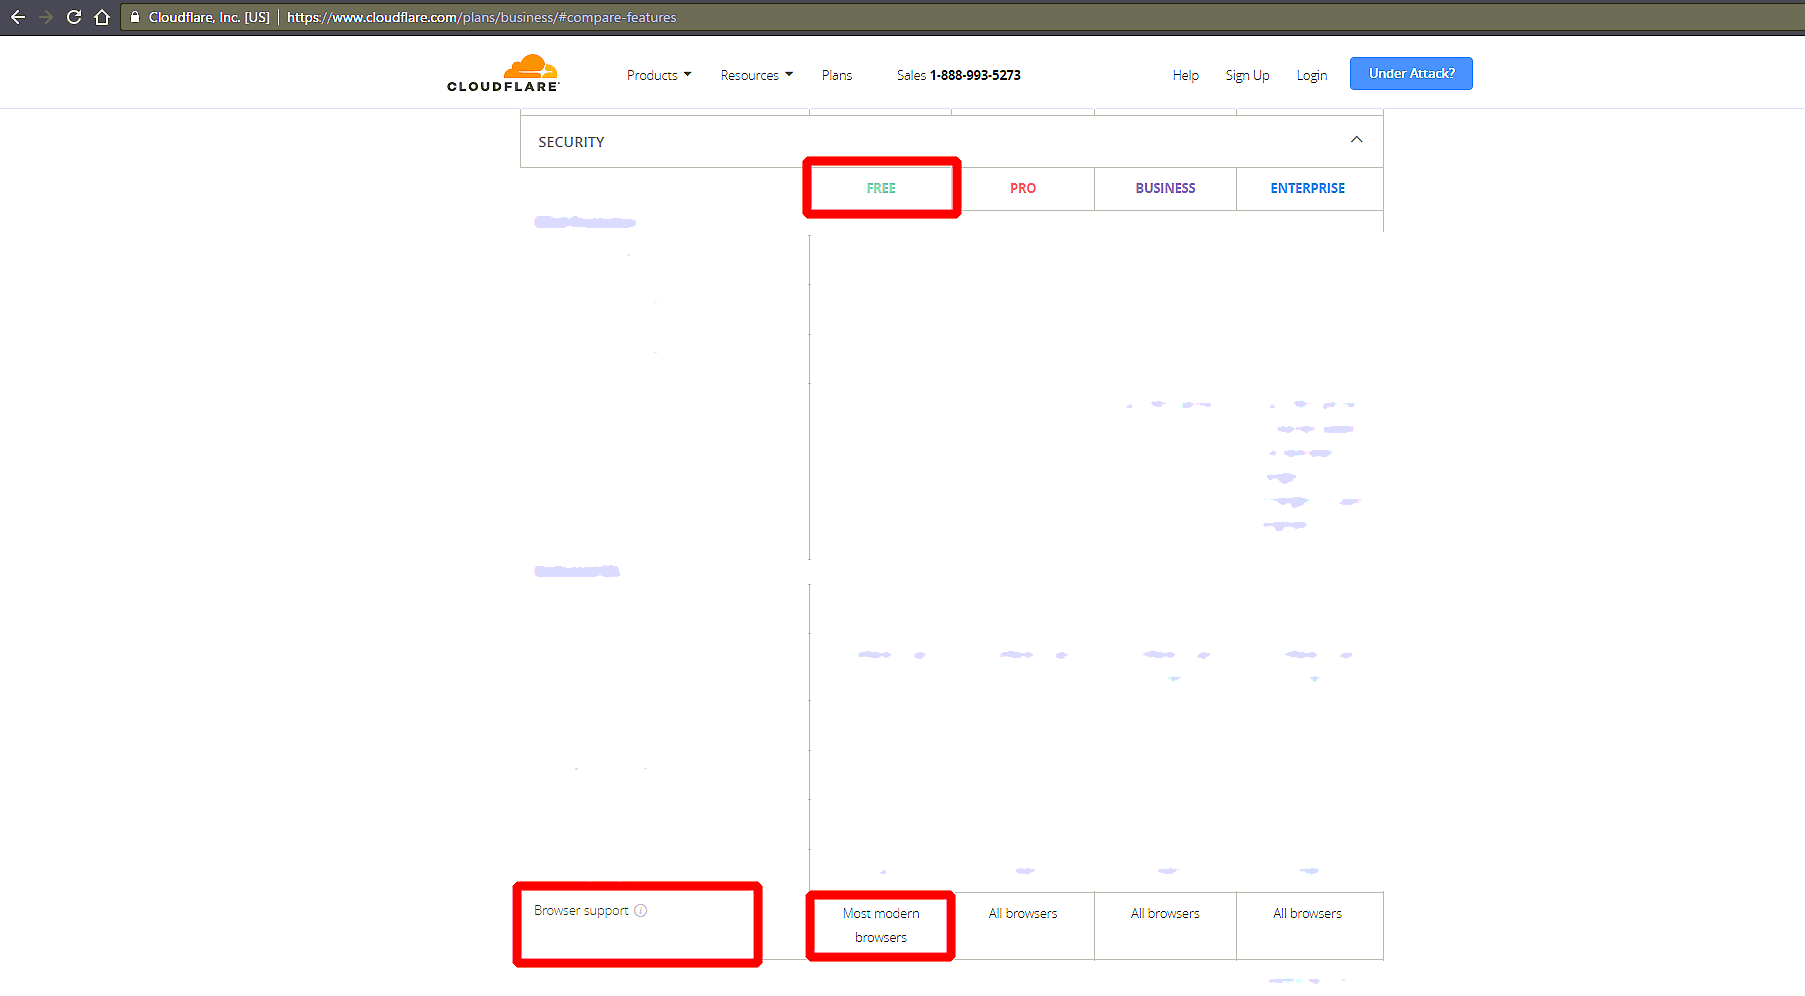Open the Browser support info icon
The image size is (1805, 996).
[x=641, y=911]
